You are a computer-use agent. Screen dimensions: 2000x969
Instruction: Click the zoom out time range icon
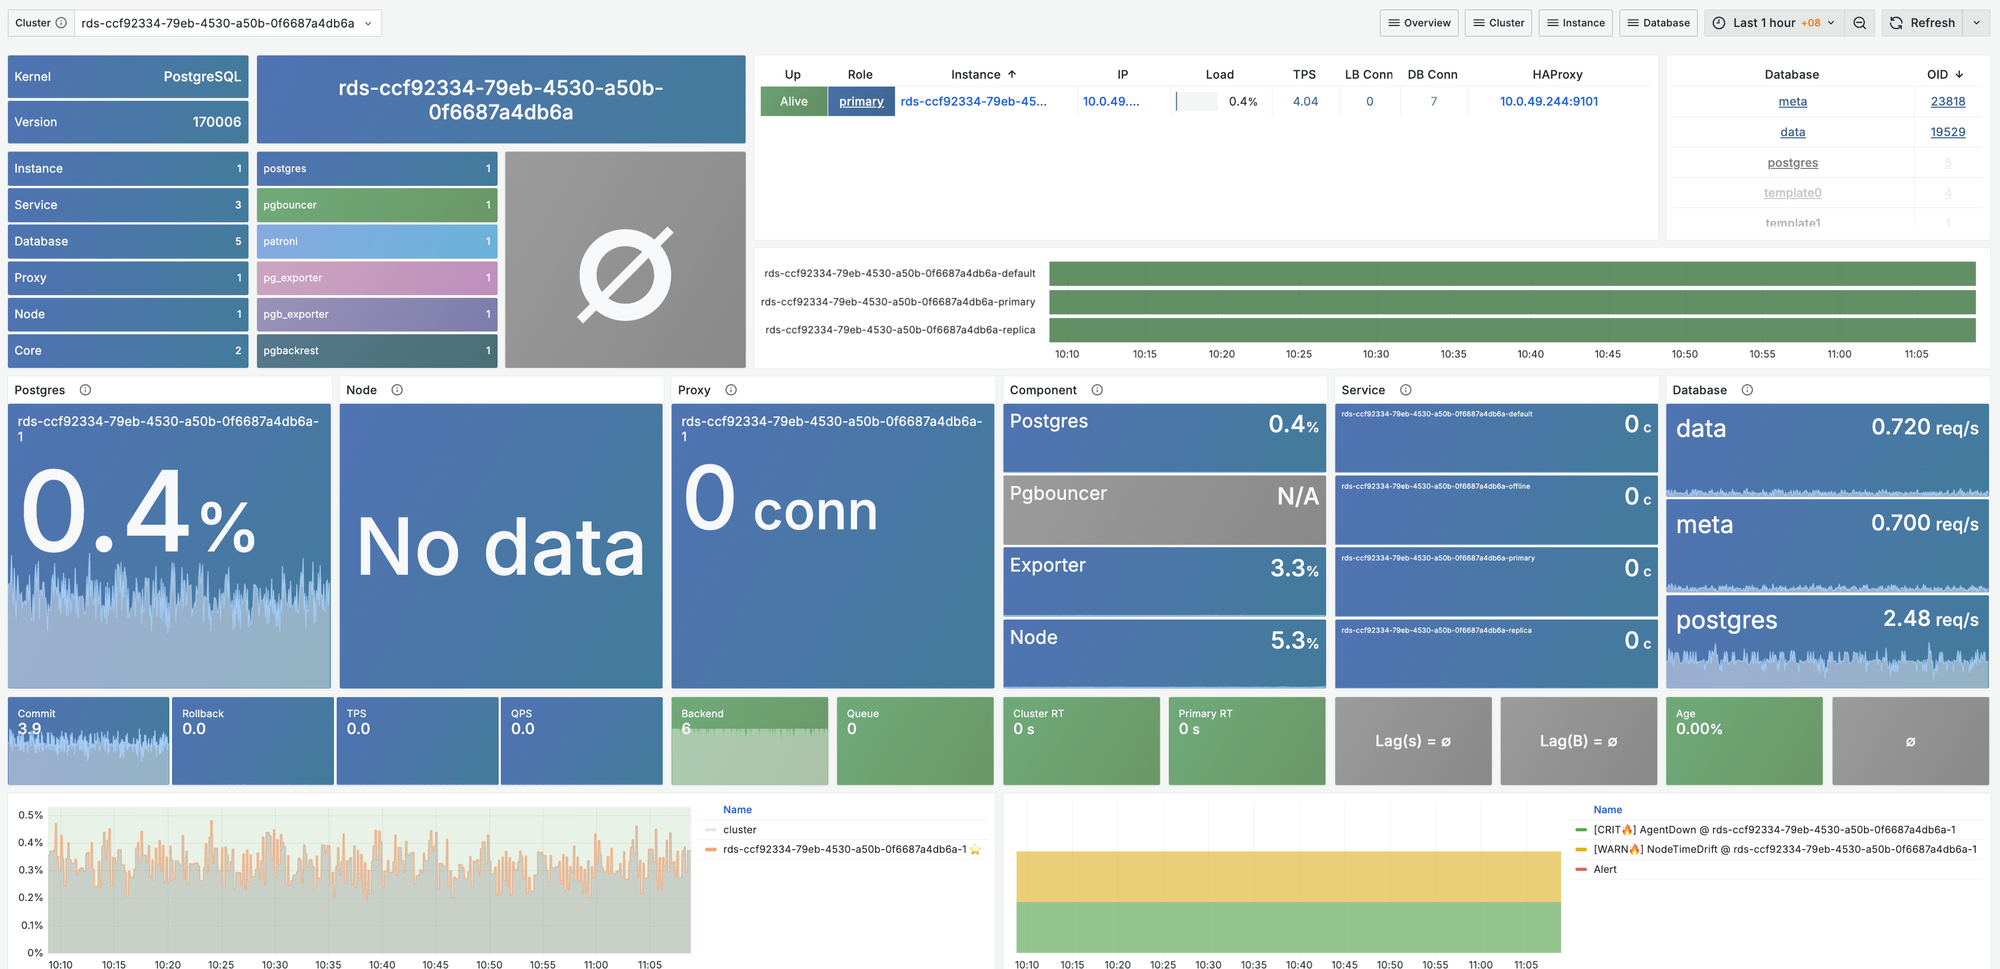1859,23
